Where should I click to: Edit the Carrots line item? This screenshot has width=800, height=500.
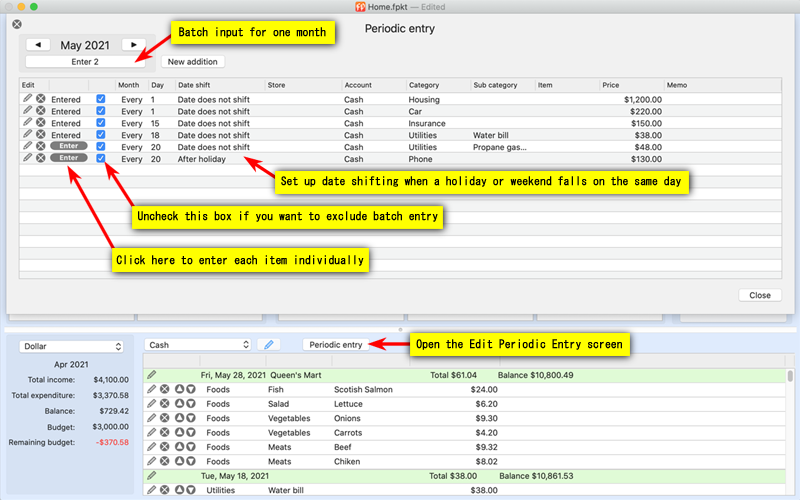coord(152,432)
